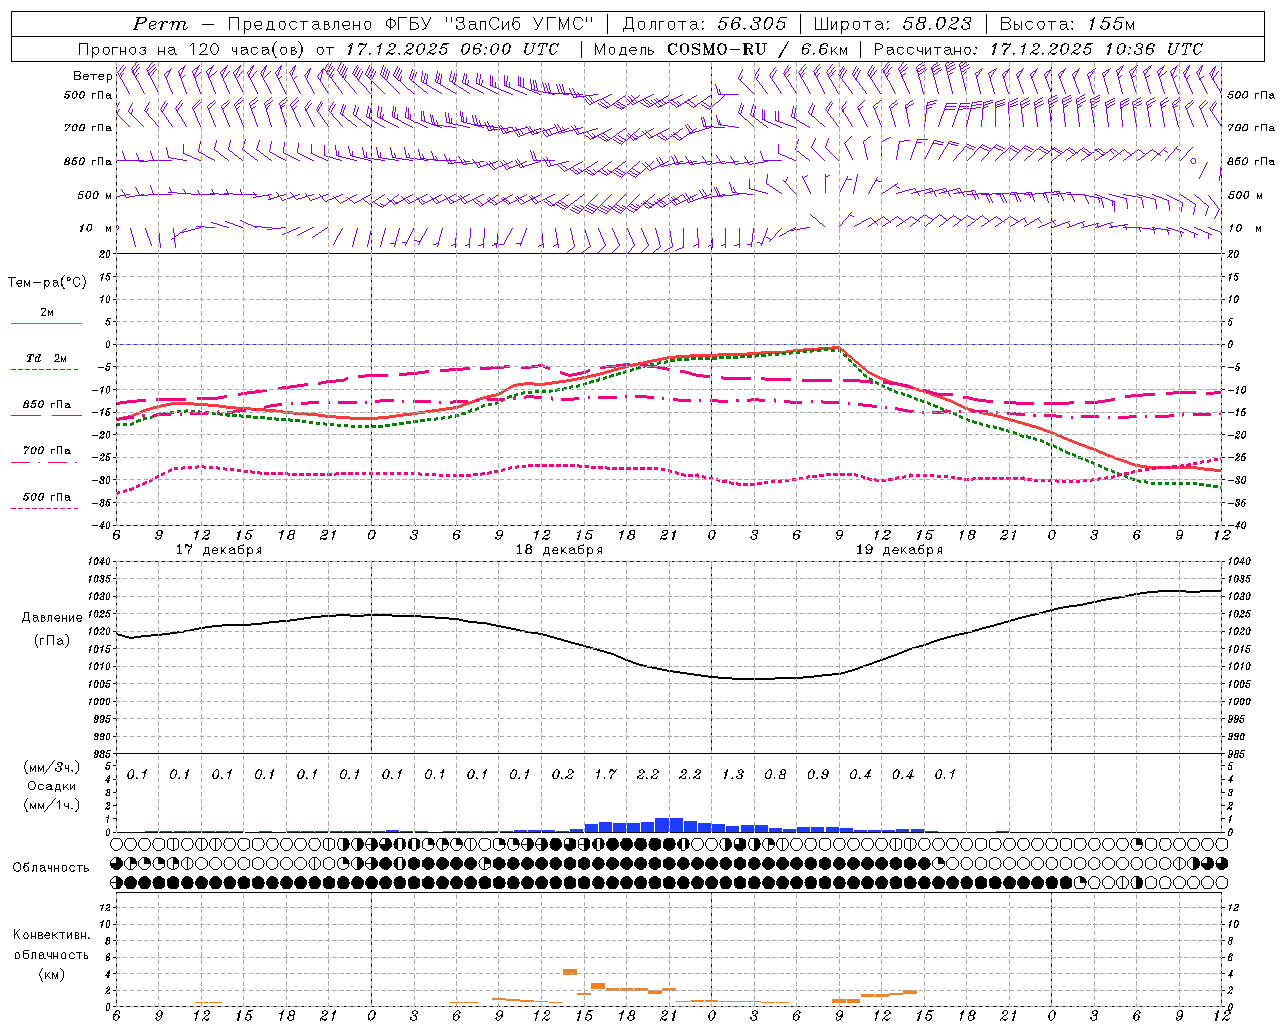Click "700 гПа" in the temperature legend
Viewport: 1280px width, 1024px height.
click(x=46, y=451)
